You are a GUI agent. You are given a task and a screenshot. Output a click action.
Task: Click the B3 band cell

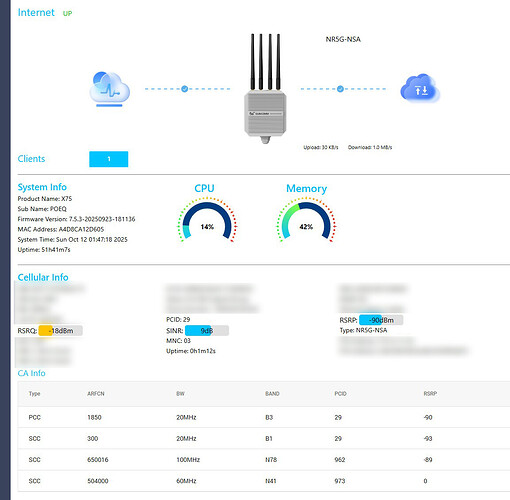[x=269, y=417]
